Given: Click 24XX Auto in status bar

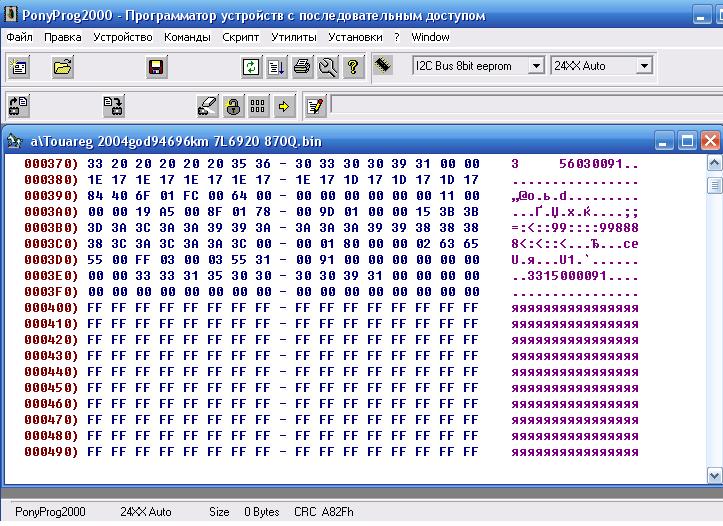Looking at the screenshot, I should pos(146,512).
